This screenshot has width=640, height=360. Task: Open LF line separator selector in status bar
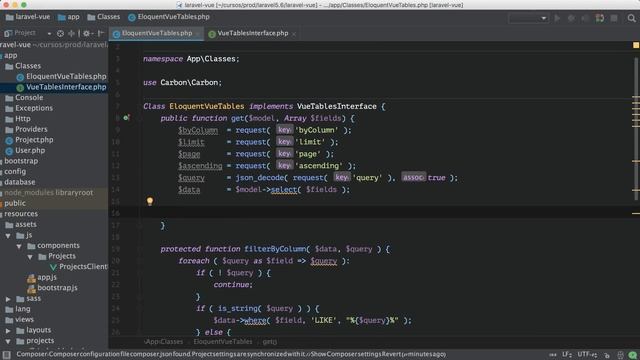point(567,354)
